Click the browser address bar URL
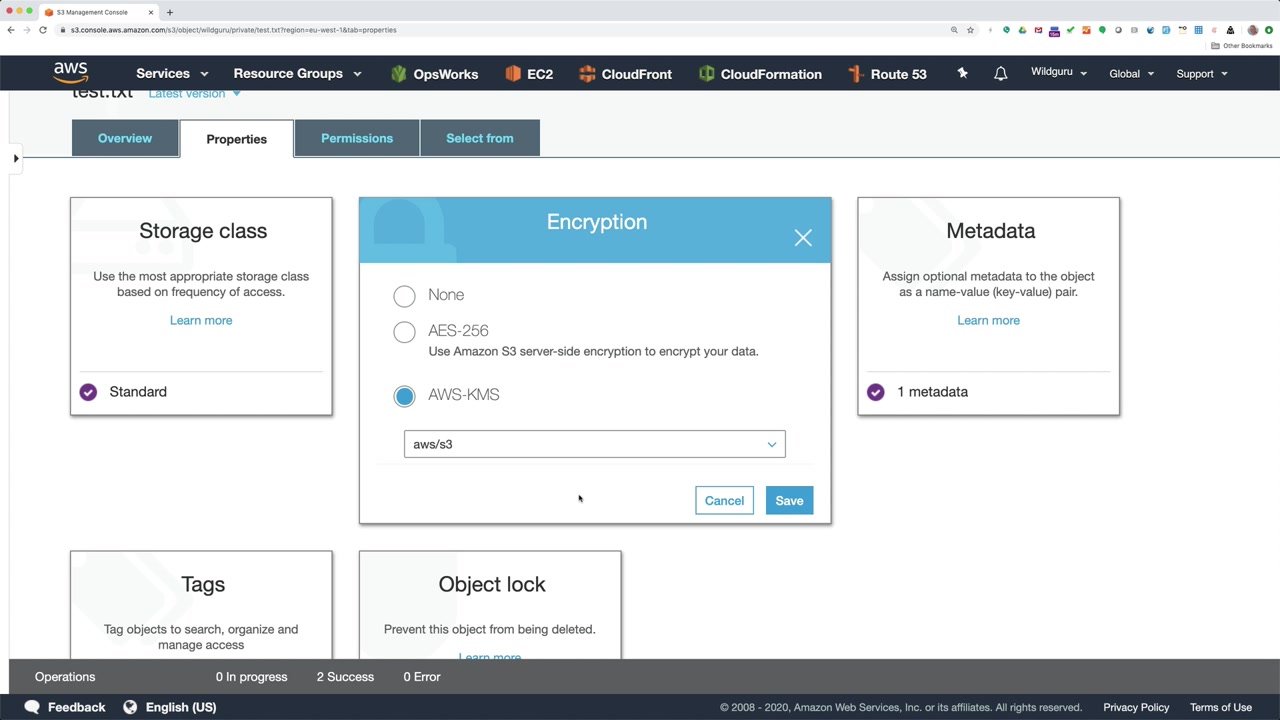 click(x=234, y=30)
